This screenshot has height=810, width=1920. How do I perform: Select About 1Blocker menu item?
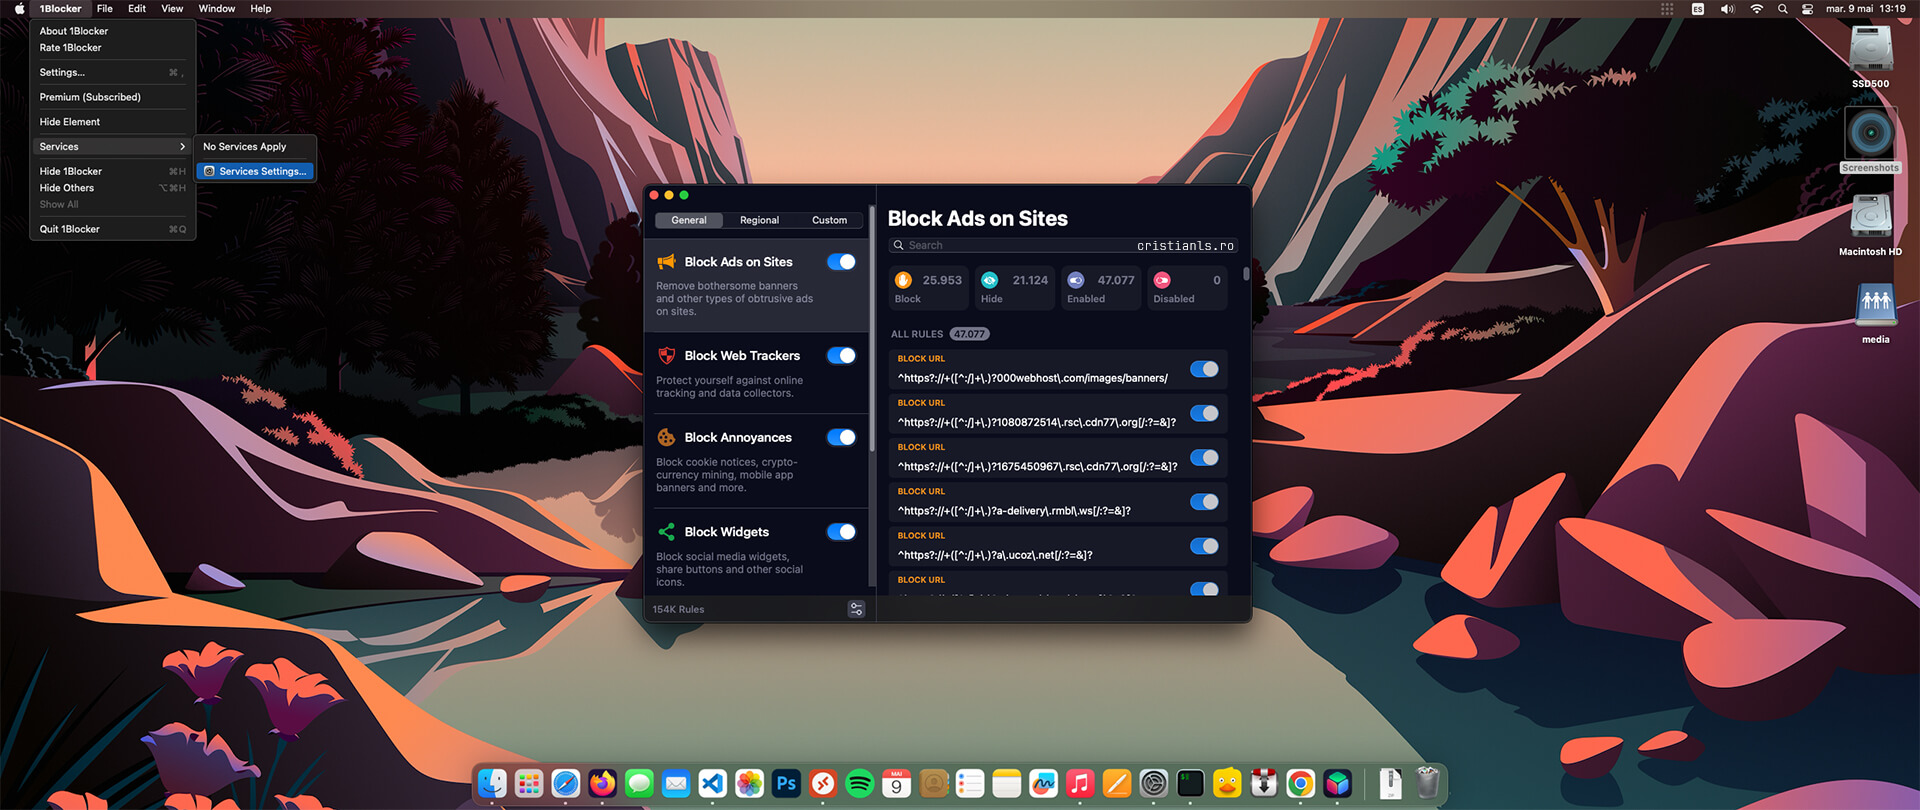click(x=112, y=31)
